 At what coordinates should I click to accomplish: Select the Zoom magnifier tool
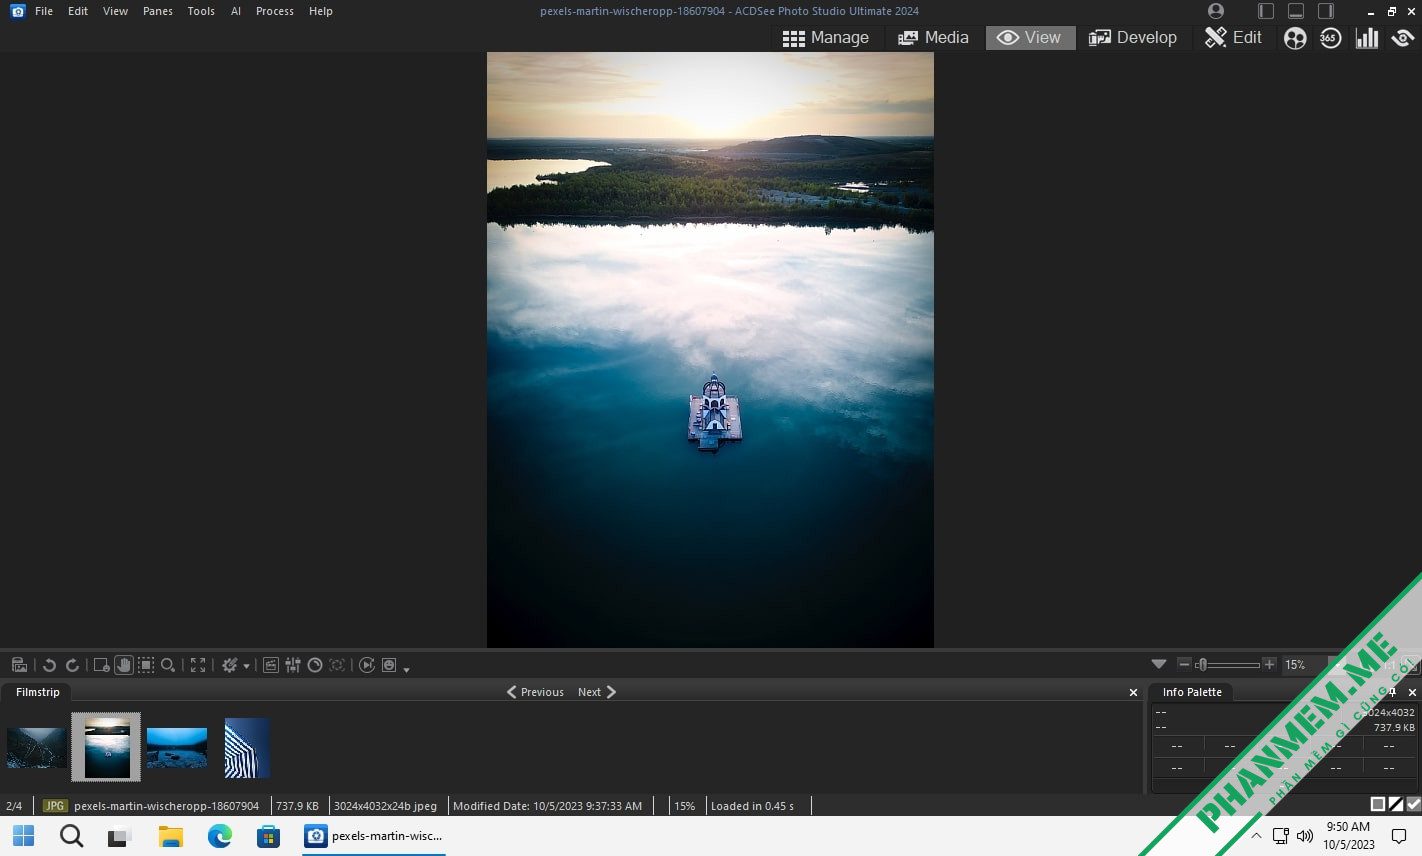[168, 665]
